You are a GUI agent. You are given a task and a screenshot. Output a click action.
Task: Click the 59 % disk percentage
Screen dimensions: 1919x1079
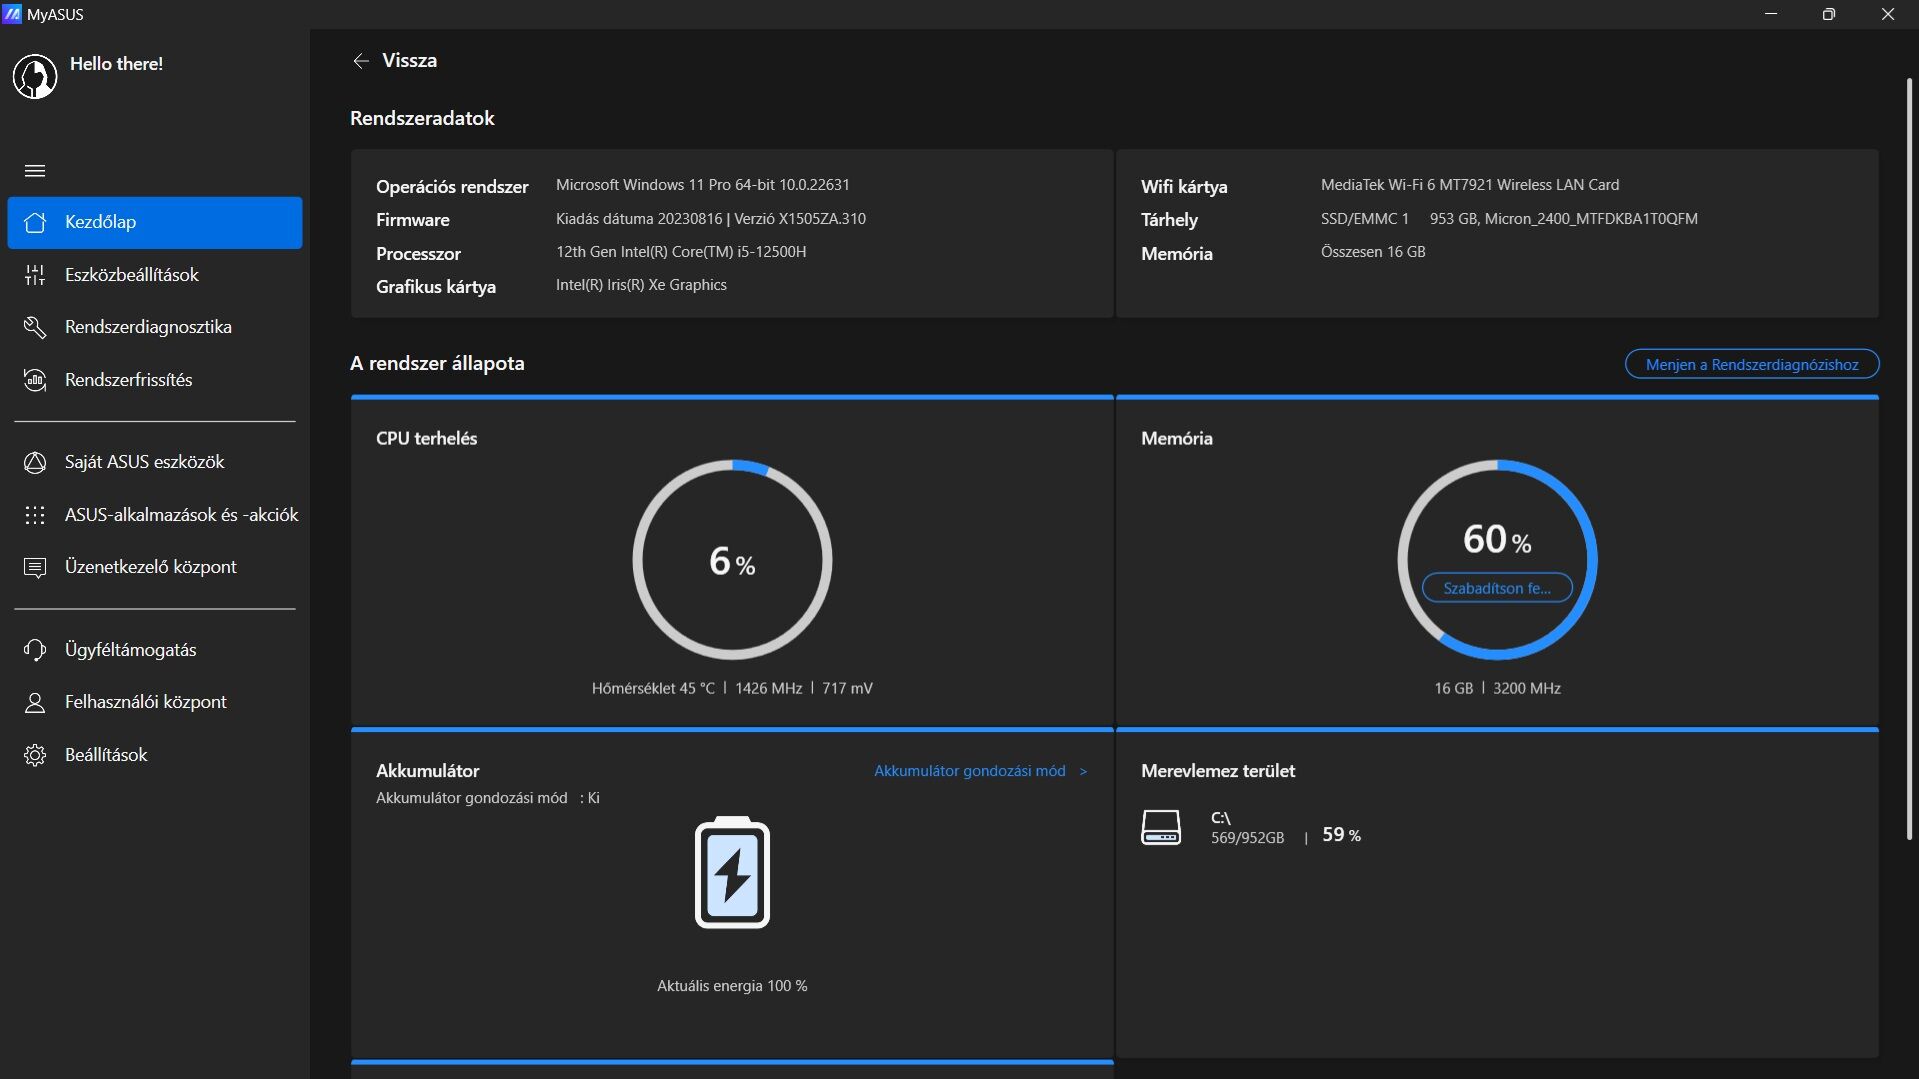coord(1341,834)
